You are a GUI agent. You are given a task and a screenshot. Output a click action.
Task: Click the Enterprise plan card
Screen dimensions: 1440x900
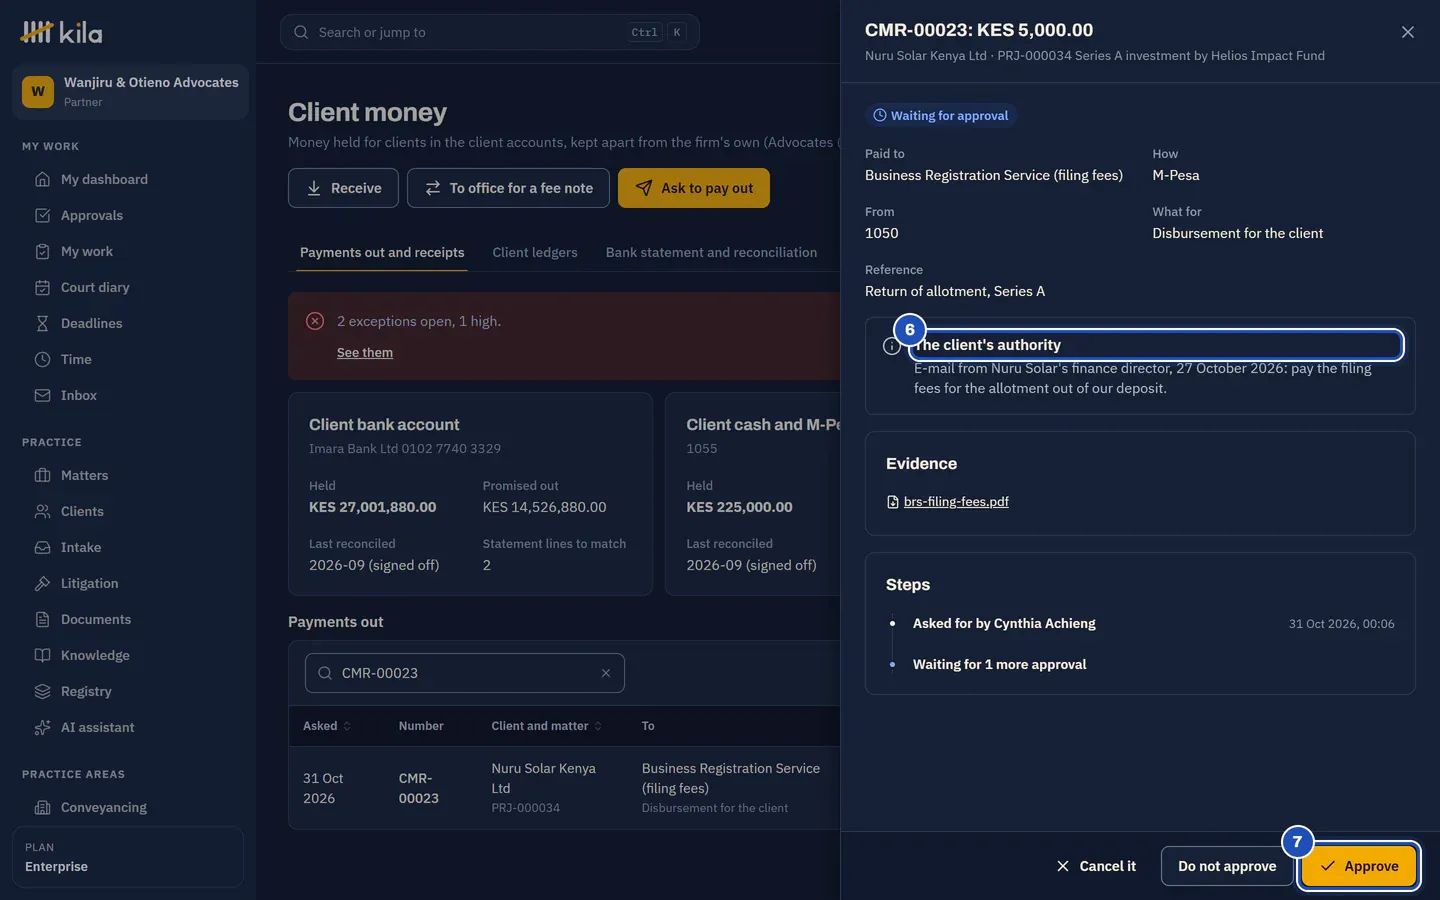coord(128,857)
